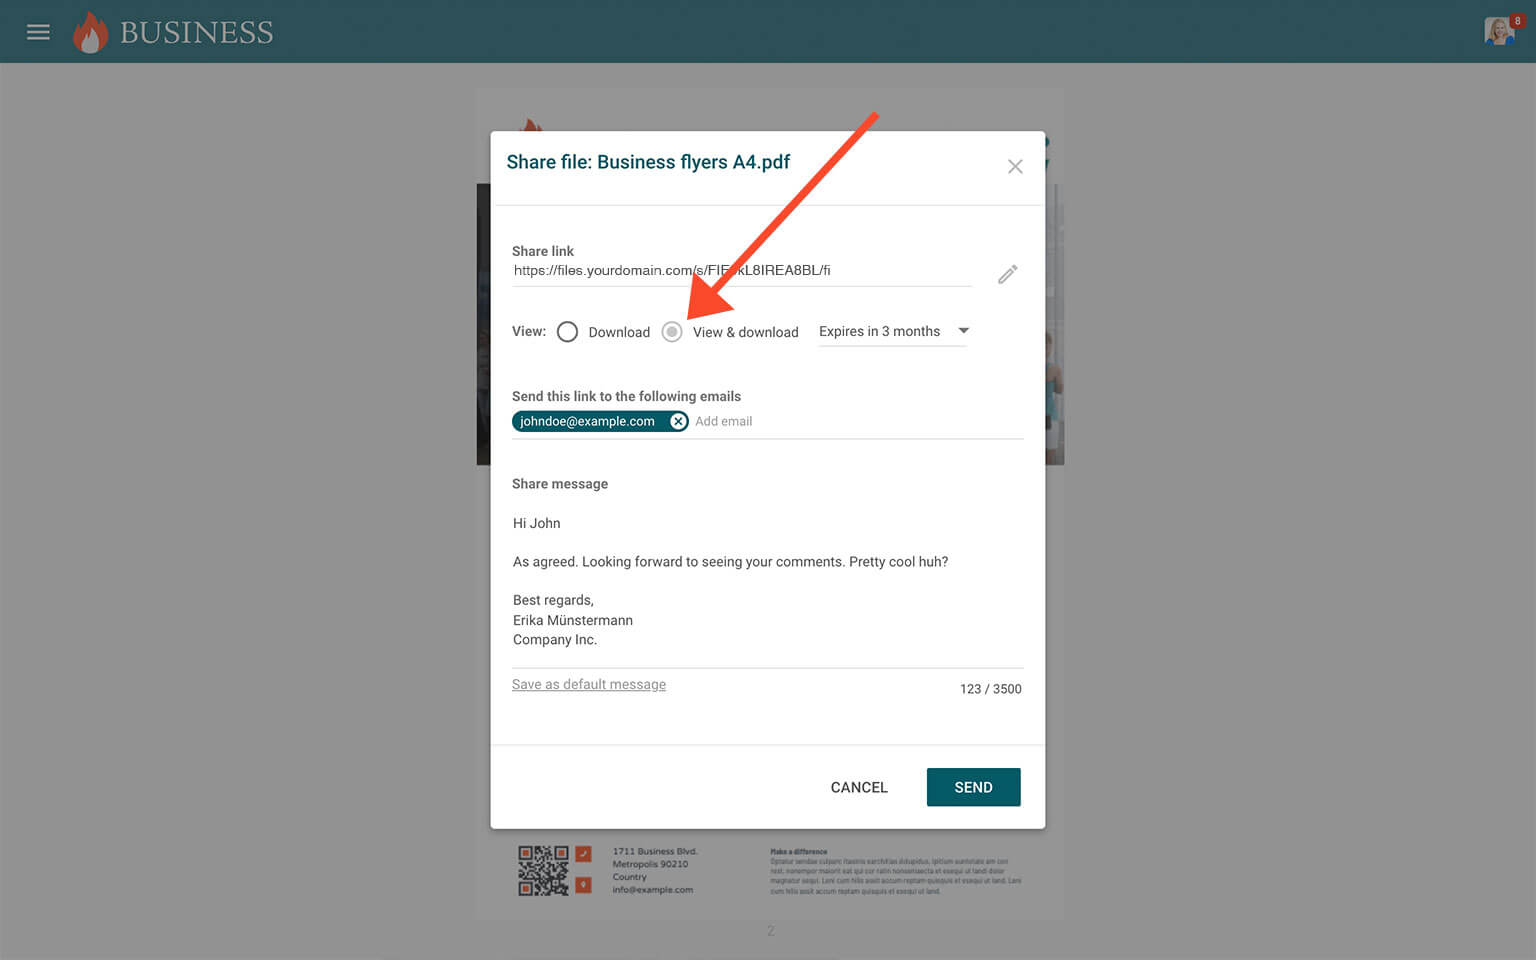Click Save as default message link

tap(588, 685)
